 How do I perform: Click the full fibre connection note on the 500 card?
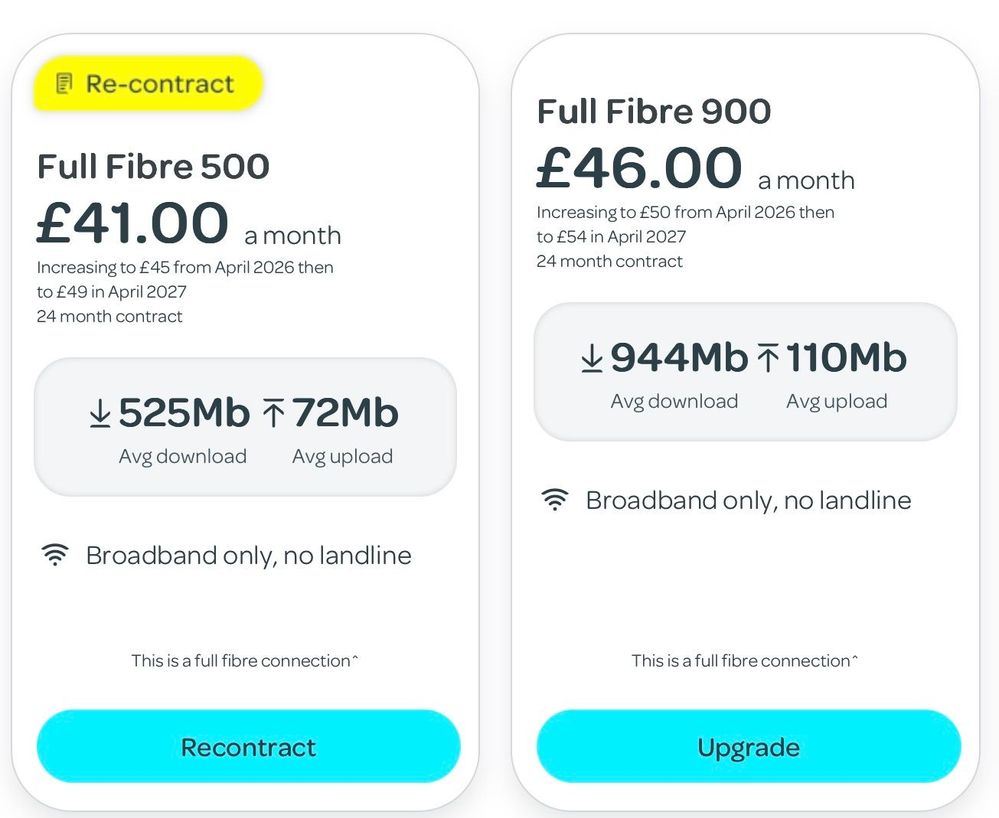(x=245, y=661)
